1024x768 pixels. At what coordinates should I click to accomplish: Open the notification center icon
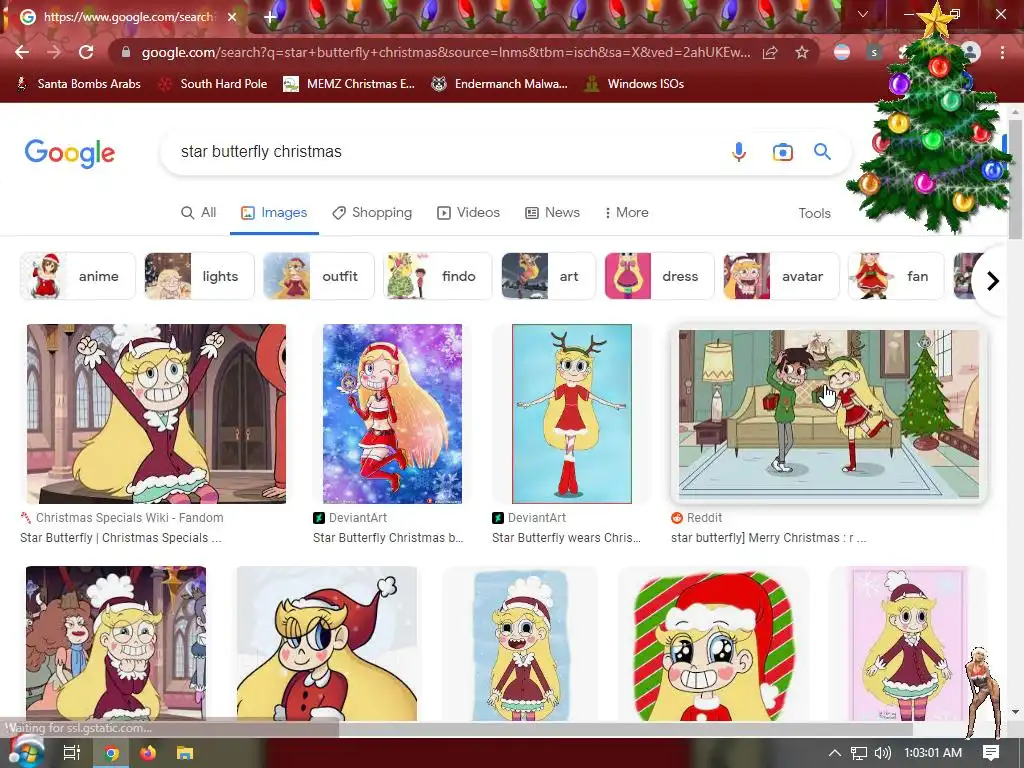(x=991, y=753)
